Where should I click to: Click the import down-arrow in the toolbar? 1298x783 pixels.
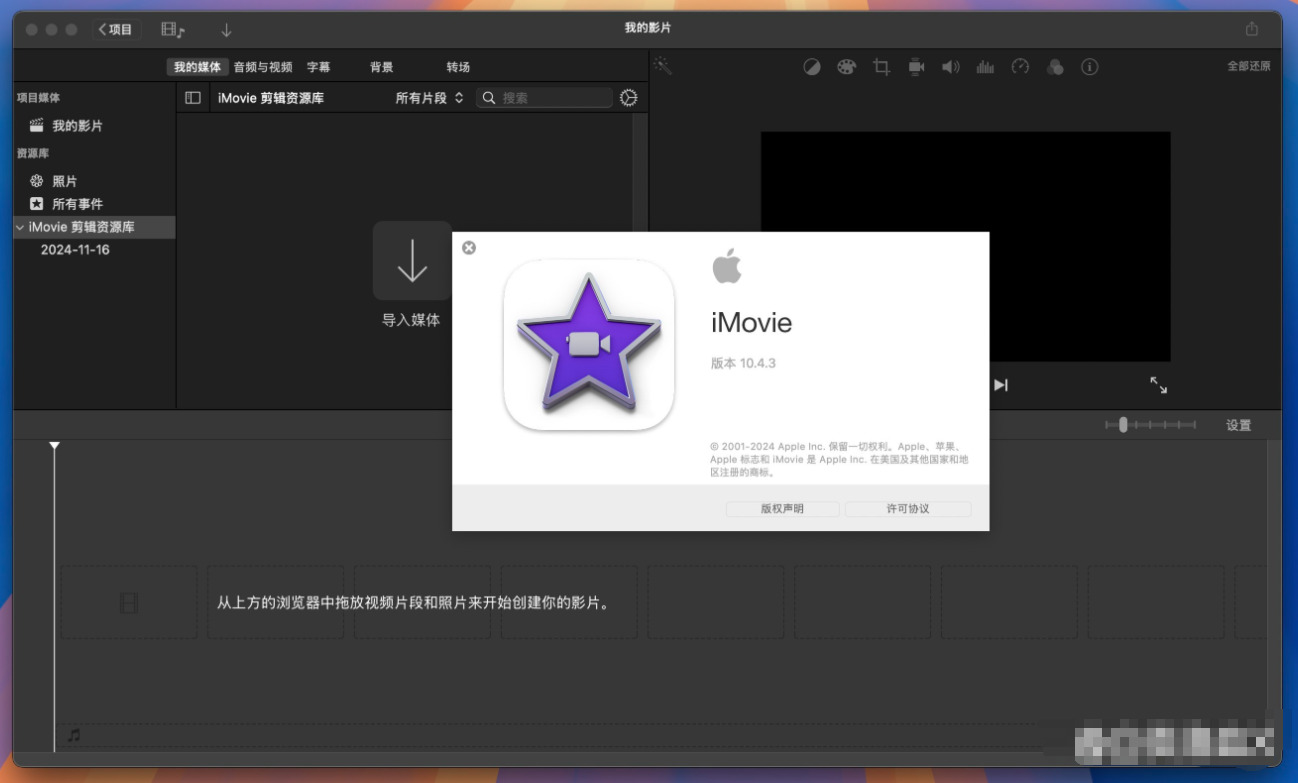pos(226,30)
